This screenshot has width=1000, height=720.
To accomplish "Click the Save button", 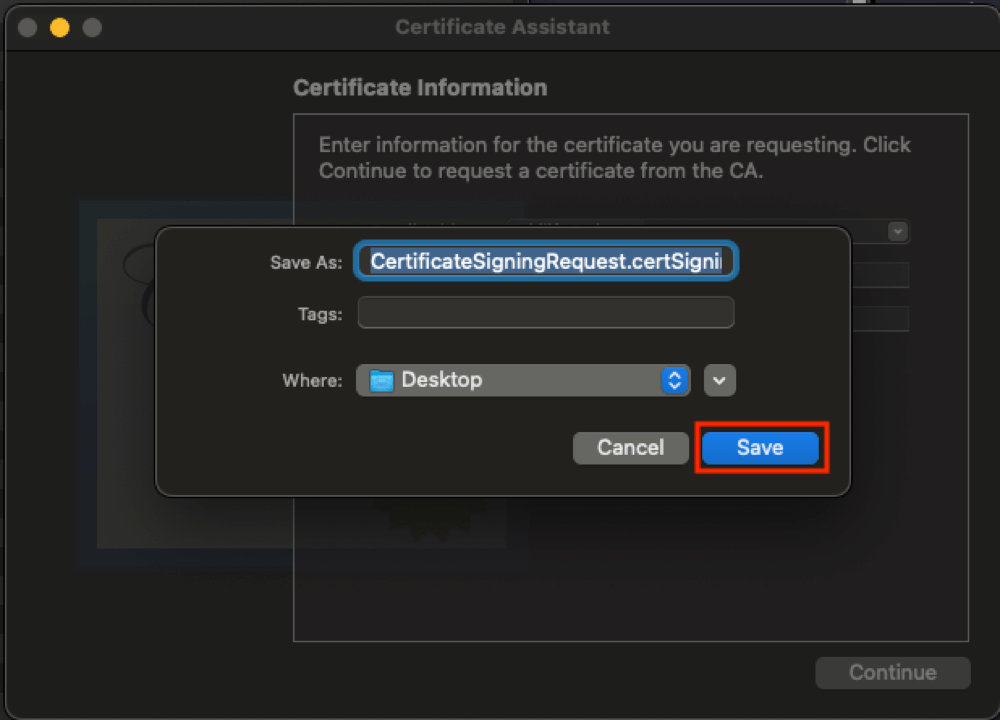I will (760, 448).
